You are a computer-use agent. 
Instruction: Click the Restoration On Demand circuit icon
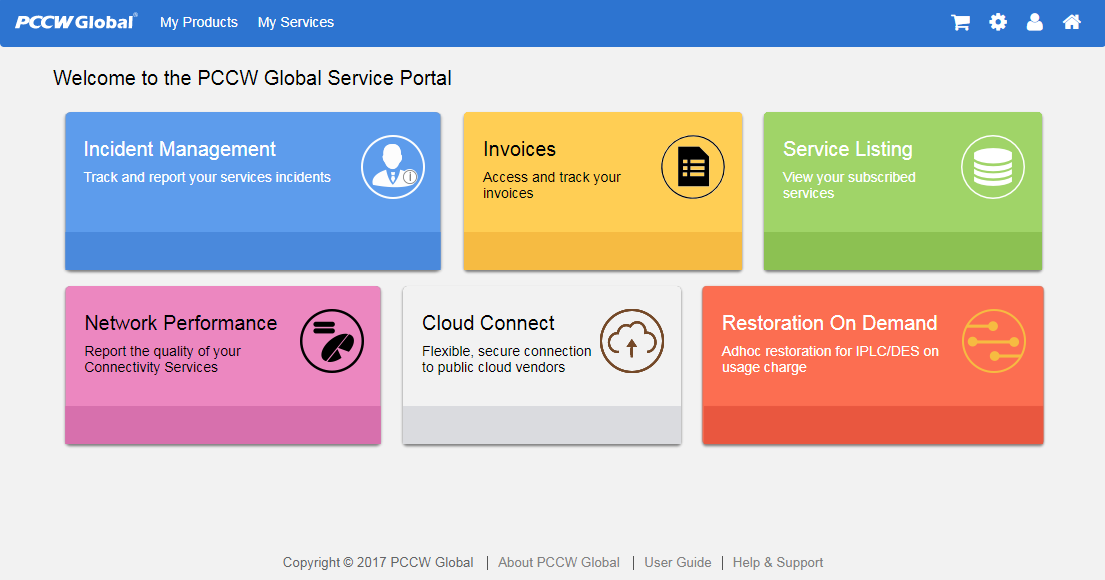(994, 341)
